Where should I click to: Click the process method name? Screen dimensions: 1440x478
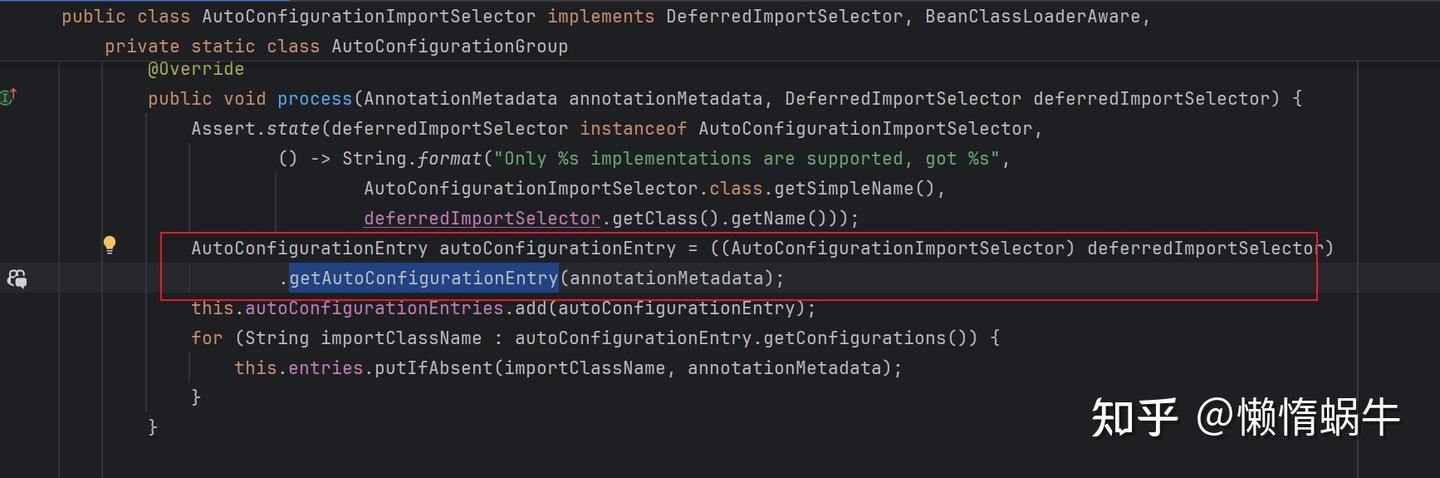314,98
